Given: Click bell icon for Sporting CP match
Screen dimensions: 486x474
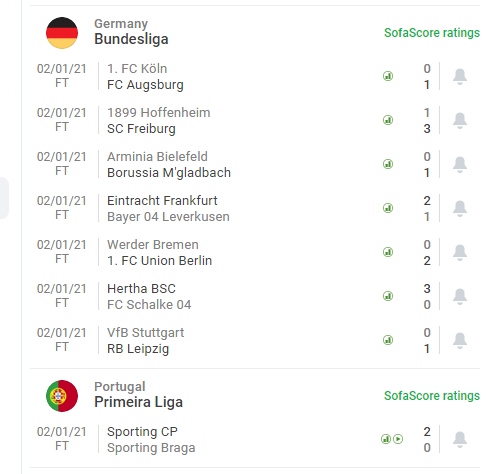Looking at the screenshot, I should click(460, 439).
